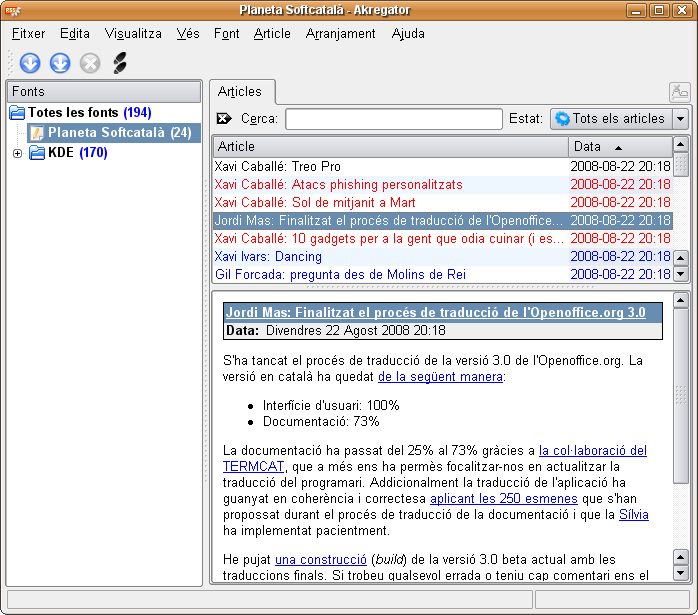Click the clear search icon beside Cerca
This screenshot has width=698, height=615.
pos(224,119)
